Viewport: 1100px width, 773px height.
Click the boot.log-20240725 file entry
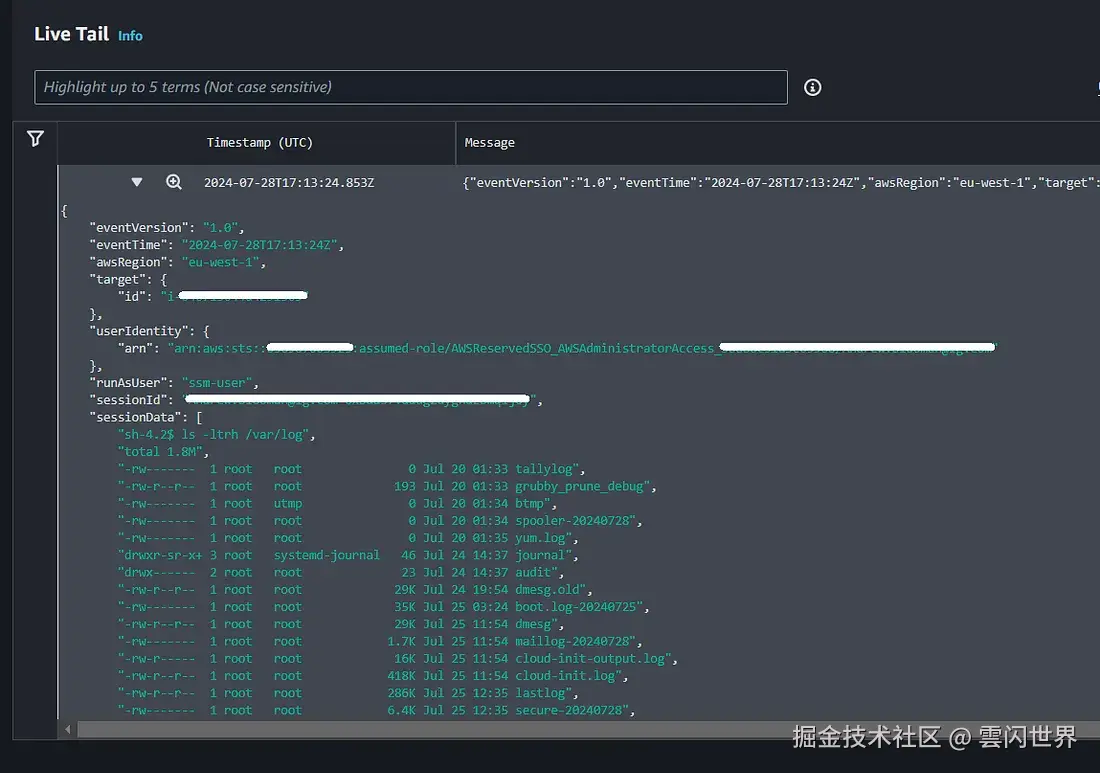tap(382, 607)
